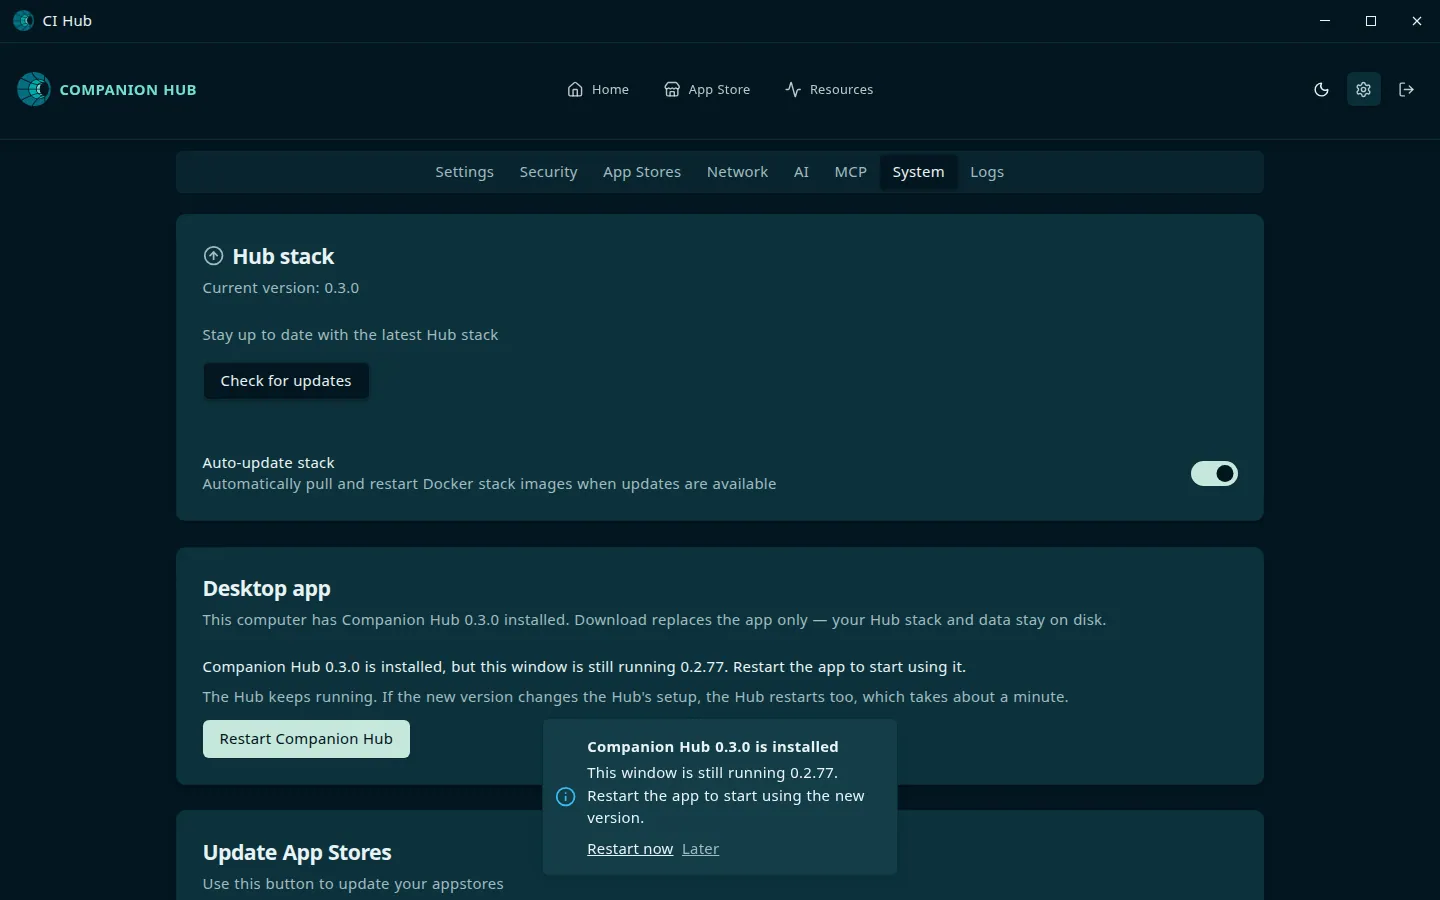This screenshot has height=900, width=1440.
Task: Click the Companion Hub logo icon
Action: (x=34, y=90)
